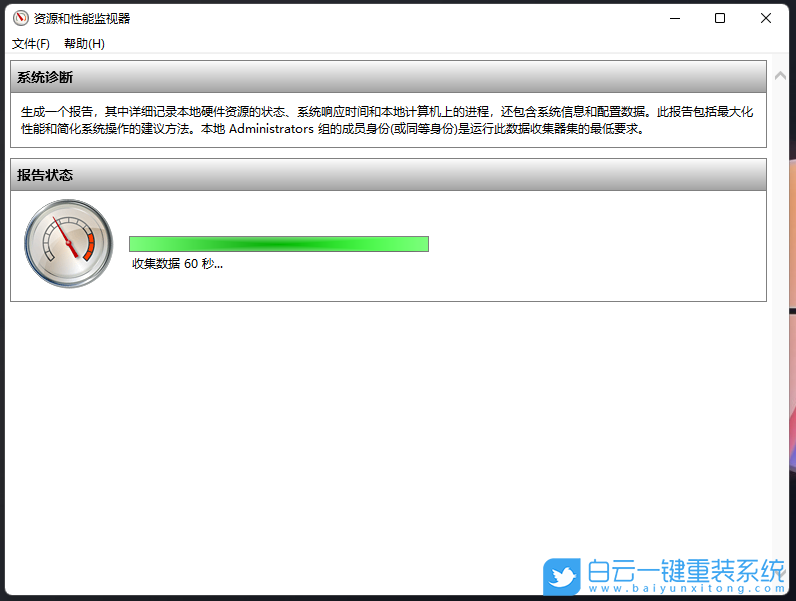Click the Resource Monitor app icon in title bar
Viewport: 796px width, 601px height.
pyautogui.click(x=21, y=18)
